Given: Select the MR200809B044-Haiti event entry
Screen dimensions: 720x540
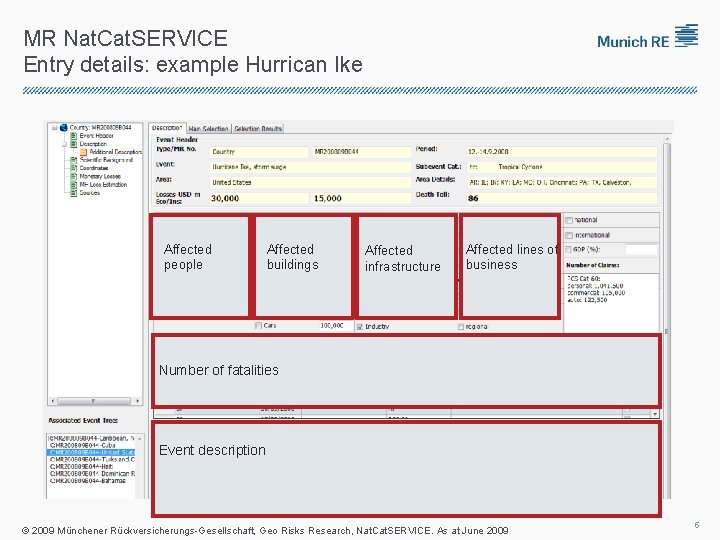Looking at the screenshot, I should click(x=91, y=467).
